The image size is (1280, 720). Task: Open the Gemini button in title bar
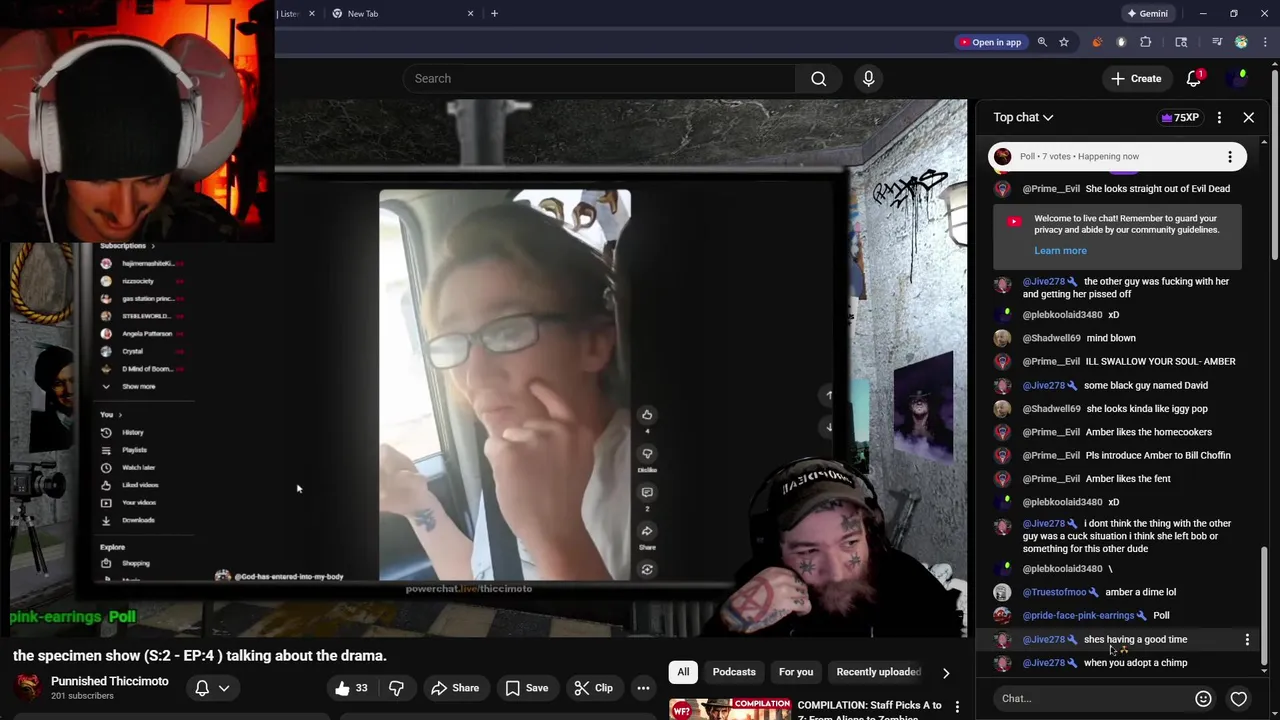[x=1147, y=14]
